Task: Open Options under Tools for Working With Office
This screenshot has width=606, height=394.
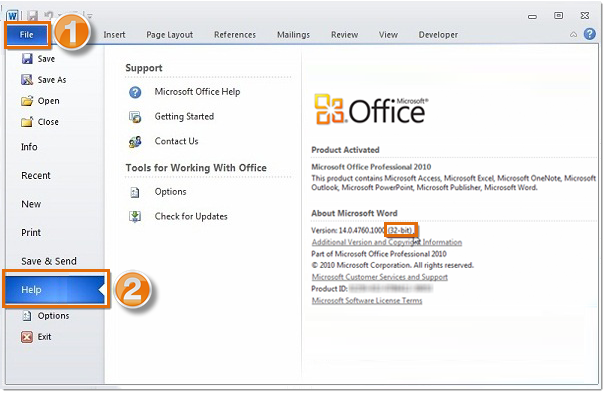Action: (x=170, y=192)
